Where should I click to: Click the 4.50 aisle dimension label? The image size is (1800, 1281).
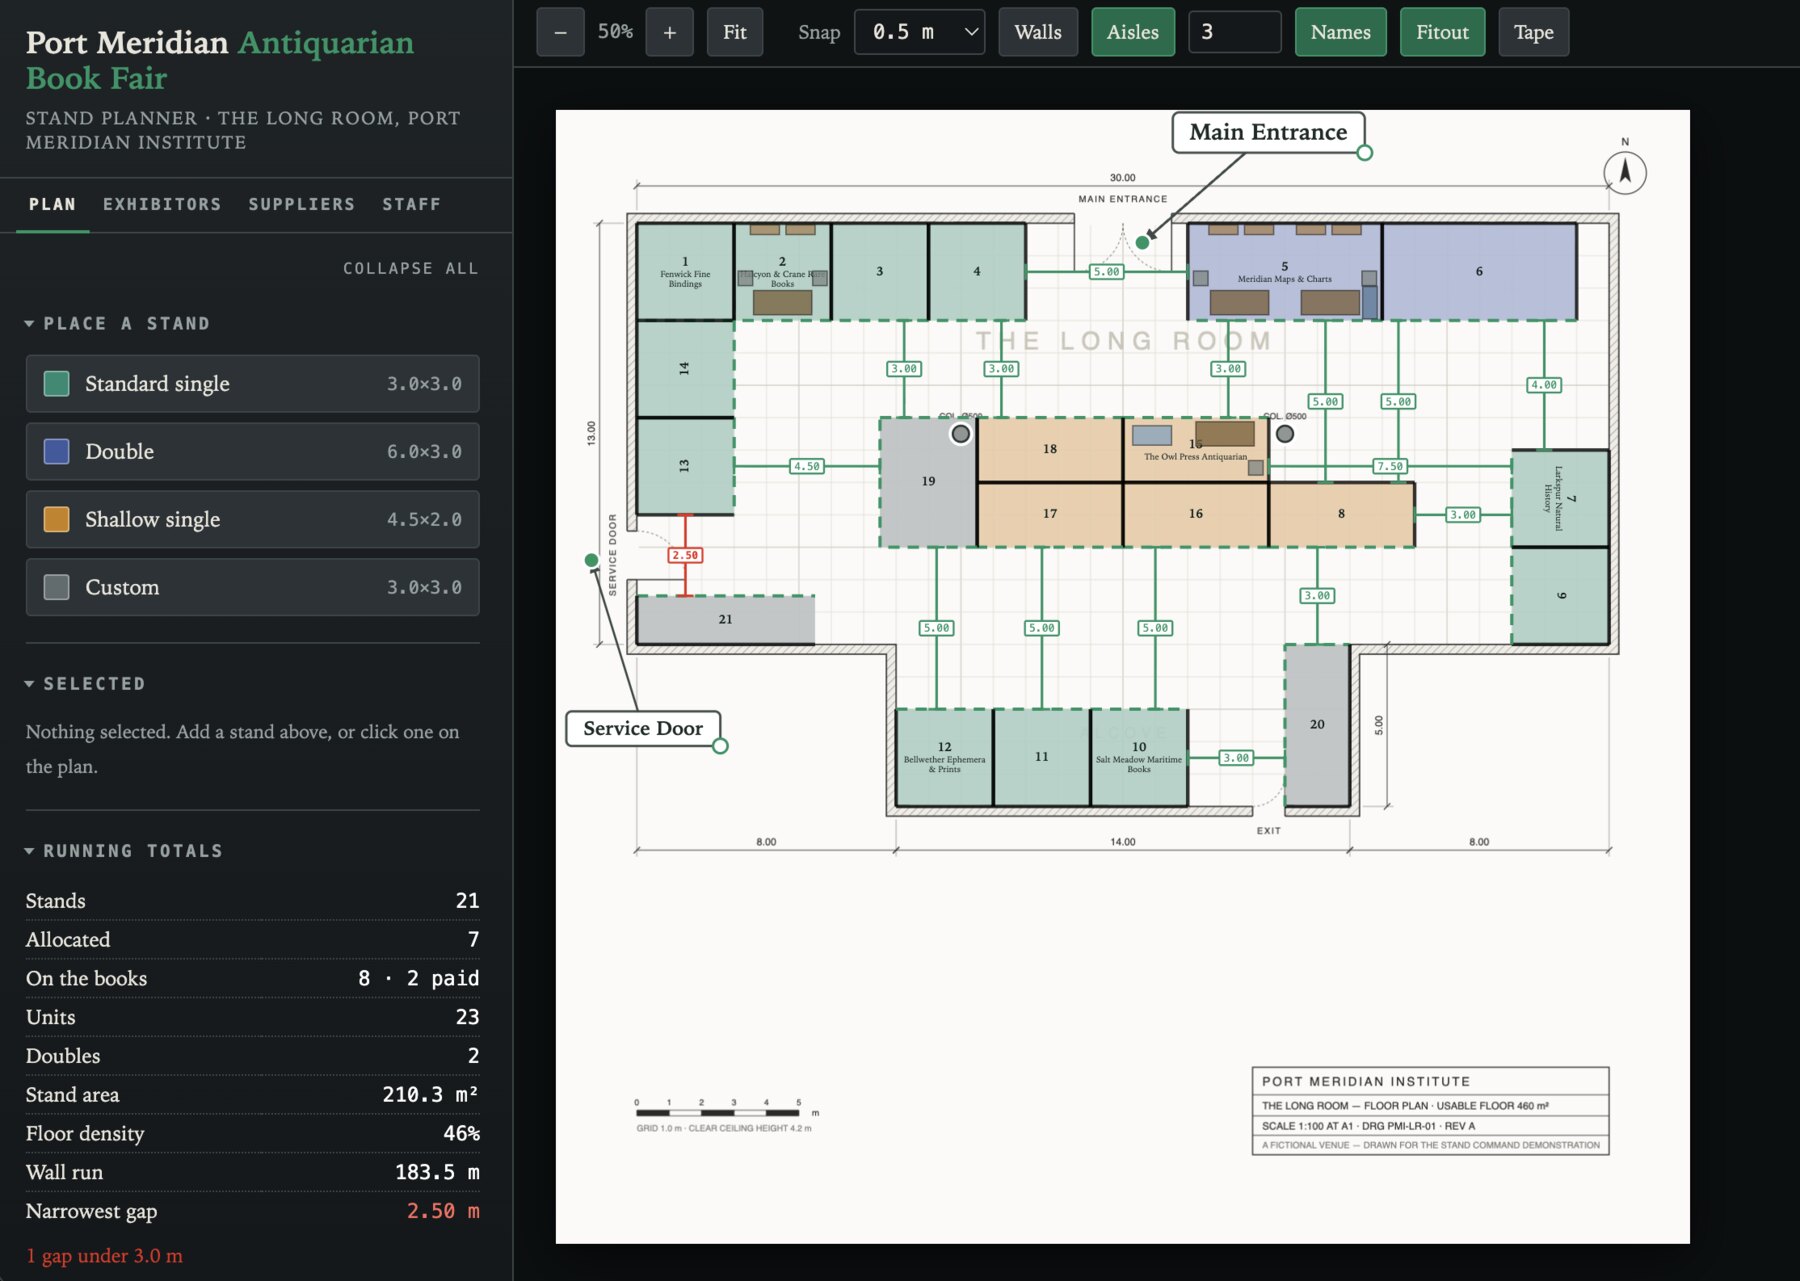pos(806,466)
